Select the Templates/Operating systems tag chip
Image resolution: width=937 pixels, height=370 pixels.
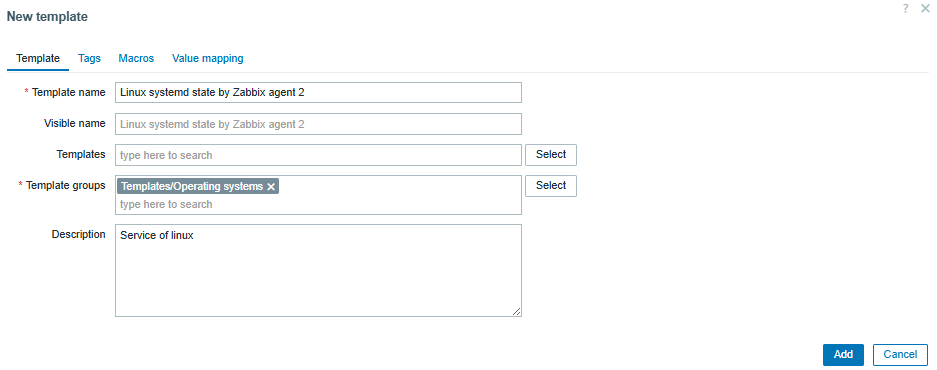coord(192,186)
